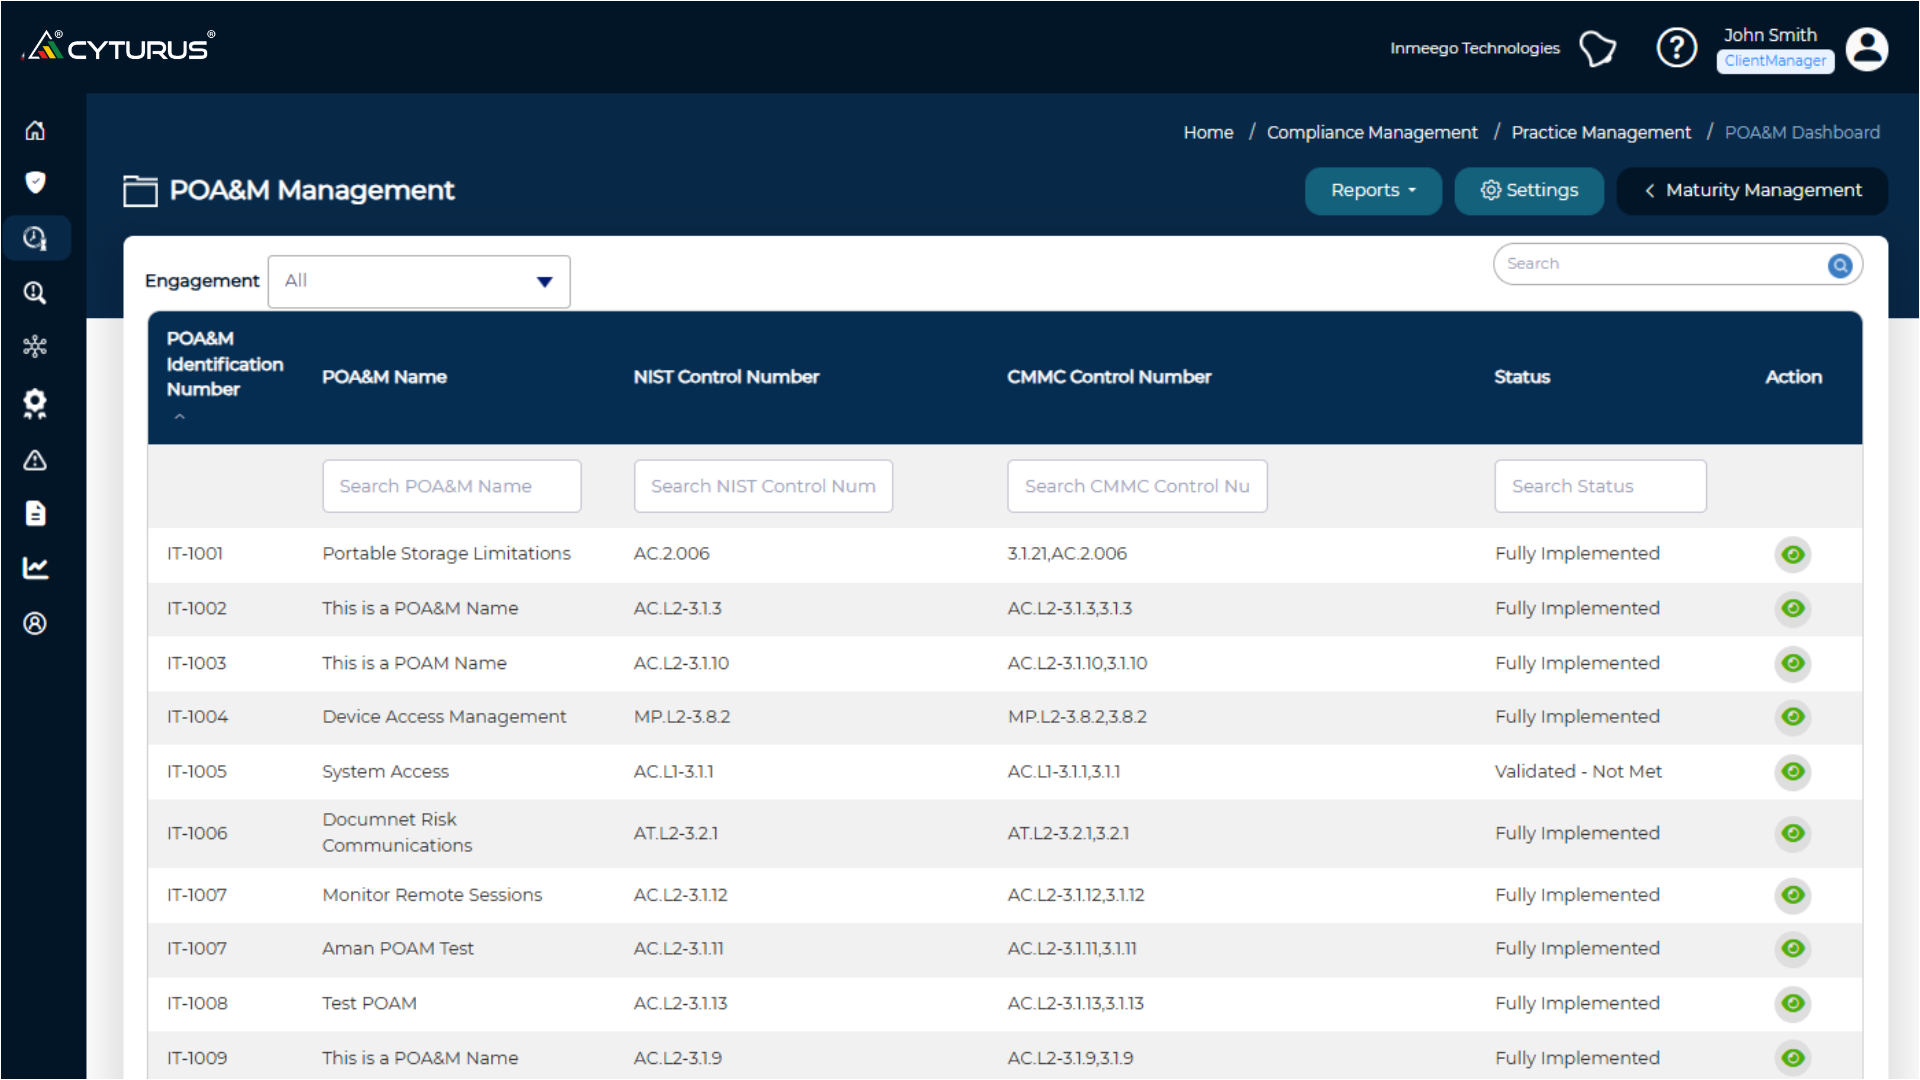This screenshot has height=1080, width=1920.
Task: Sort by POA&M Identification Number arrow
Action: [x=180, y=416]
